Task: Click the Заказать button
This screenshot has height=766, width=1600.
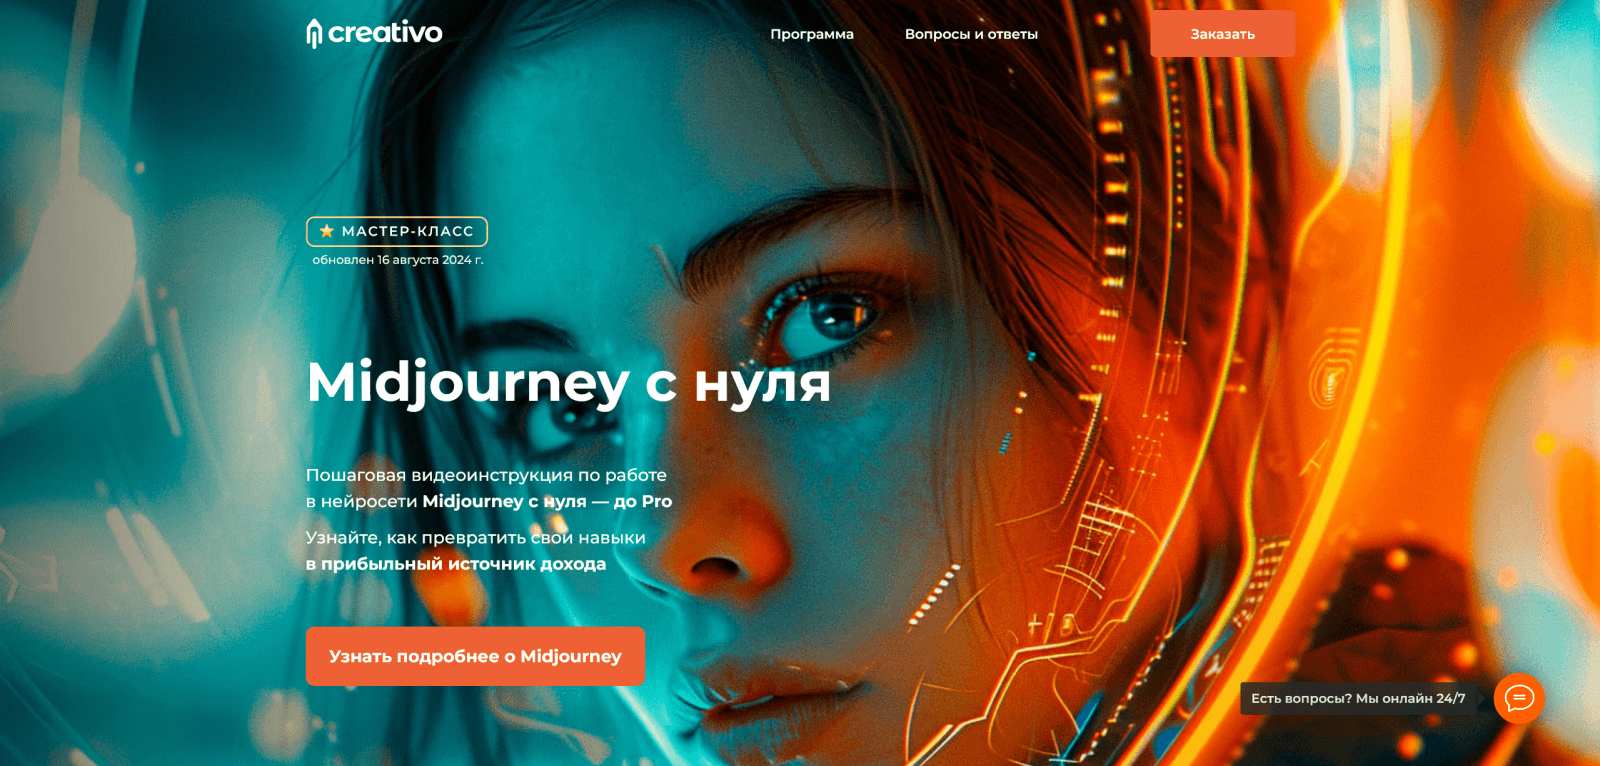Action: [x=1222, y=34]
